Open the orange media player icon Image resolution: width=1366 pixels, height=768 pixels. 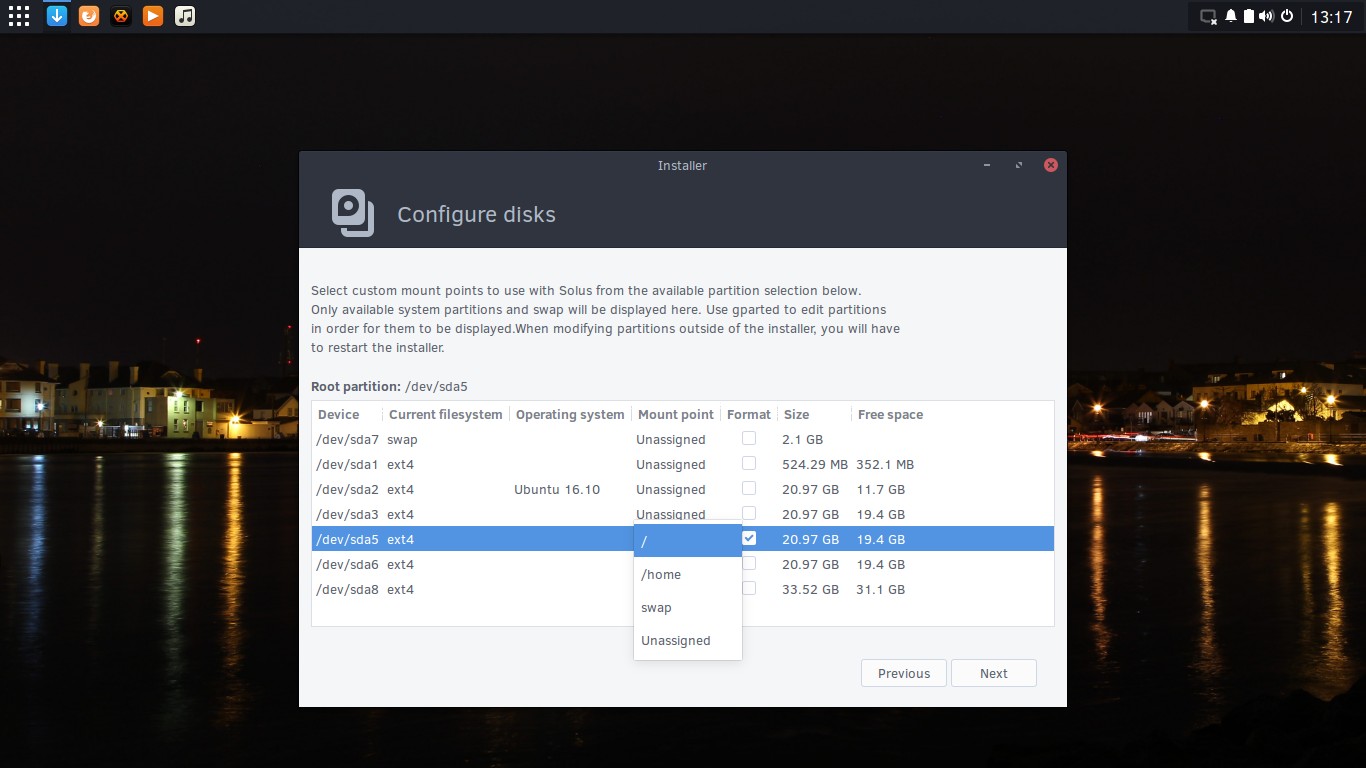coord(153,15)
